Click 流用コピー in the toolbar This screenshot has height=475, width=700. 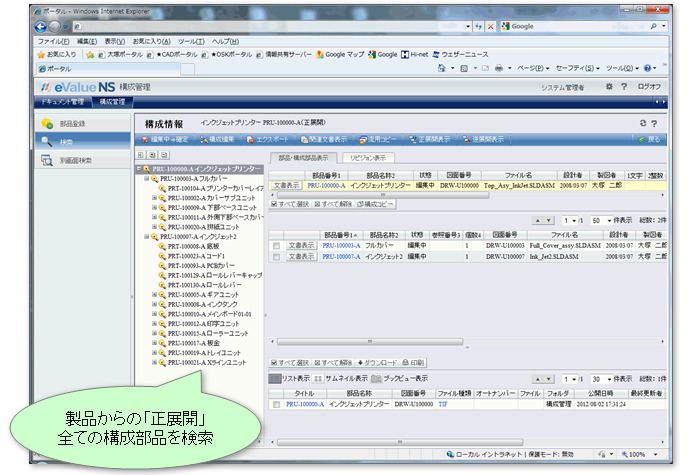coord(378,140)
